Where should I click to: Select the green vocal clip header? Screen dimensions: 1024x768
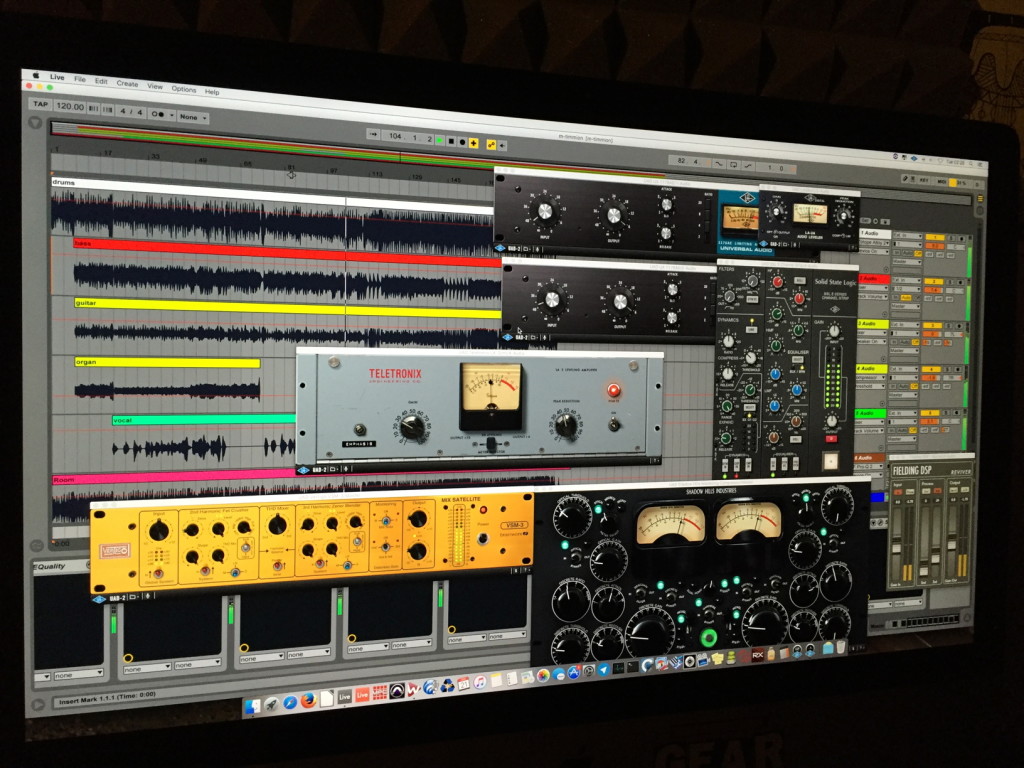pos(204,419)
